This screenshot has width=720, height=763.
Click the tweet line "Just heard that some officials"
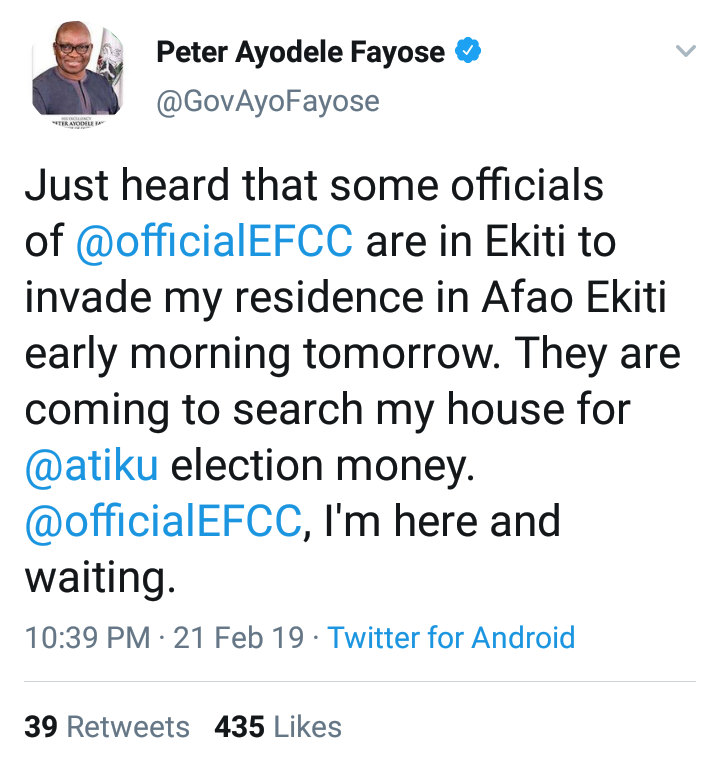pos(314,186)
